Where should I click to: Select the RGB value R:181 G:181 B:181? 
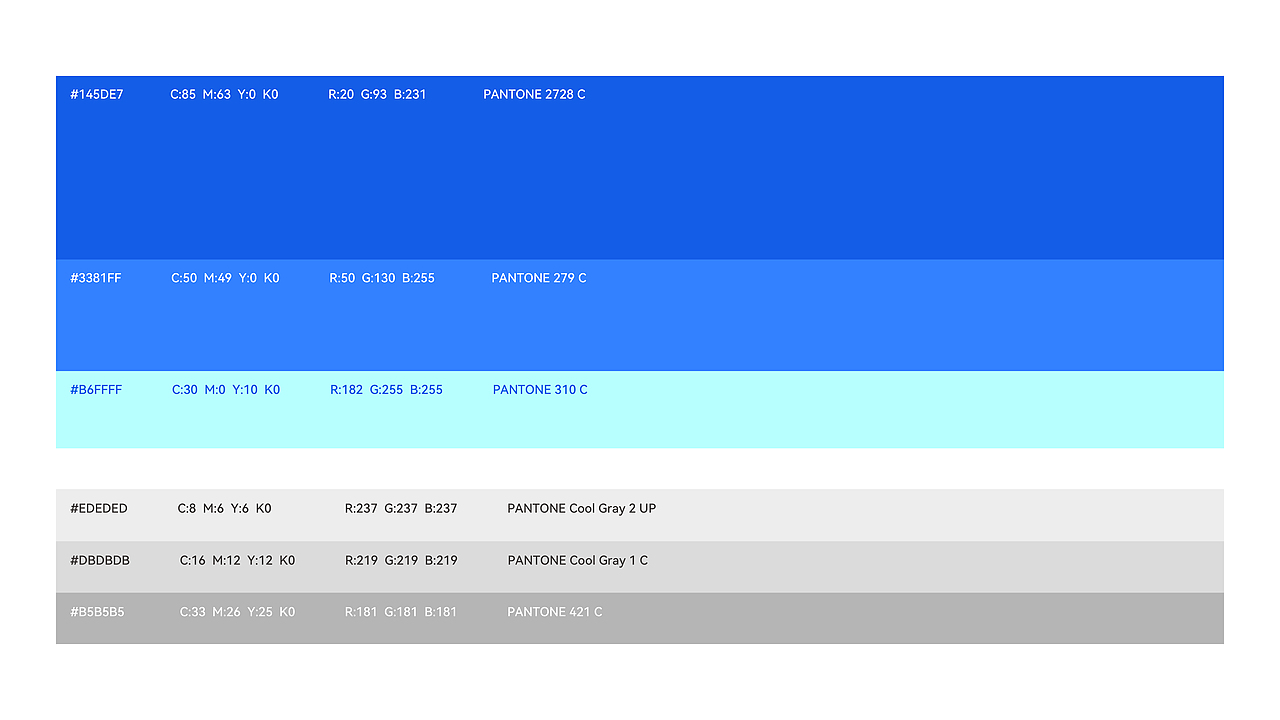tap(401, 612)
